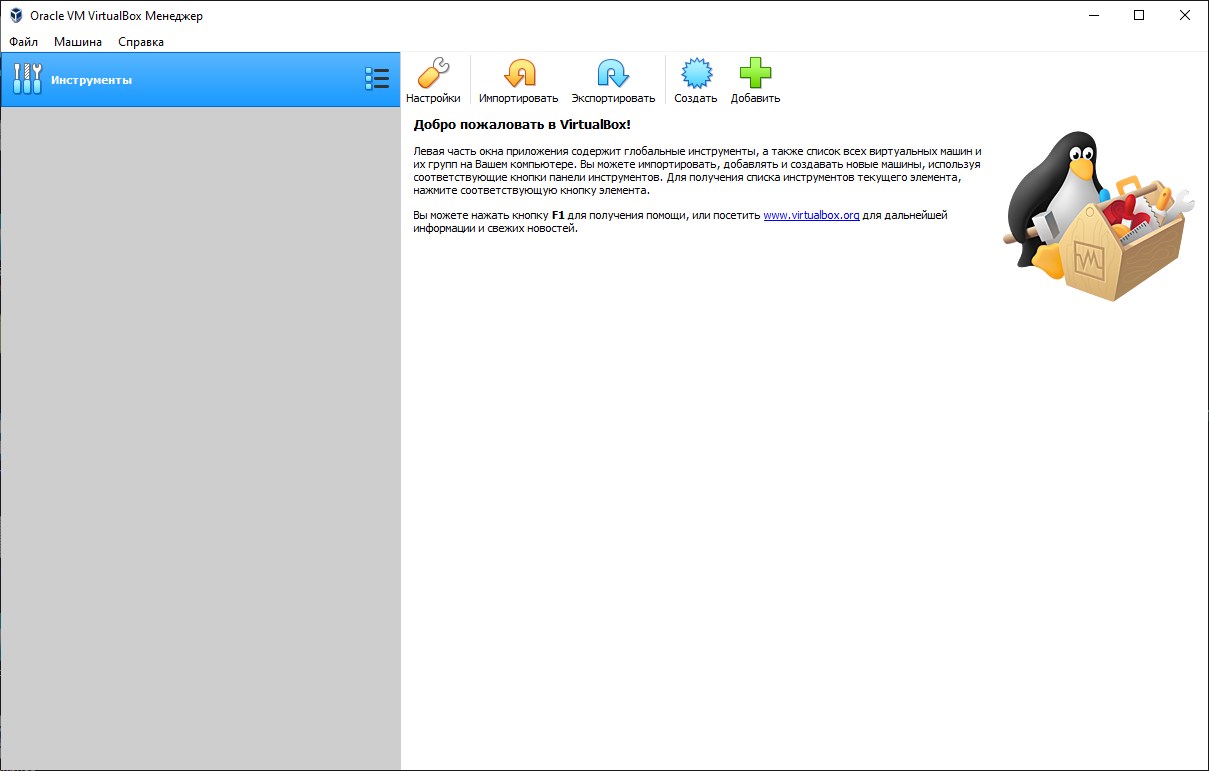Click the green plus Добавить icon

click(x=755, y=74)
